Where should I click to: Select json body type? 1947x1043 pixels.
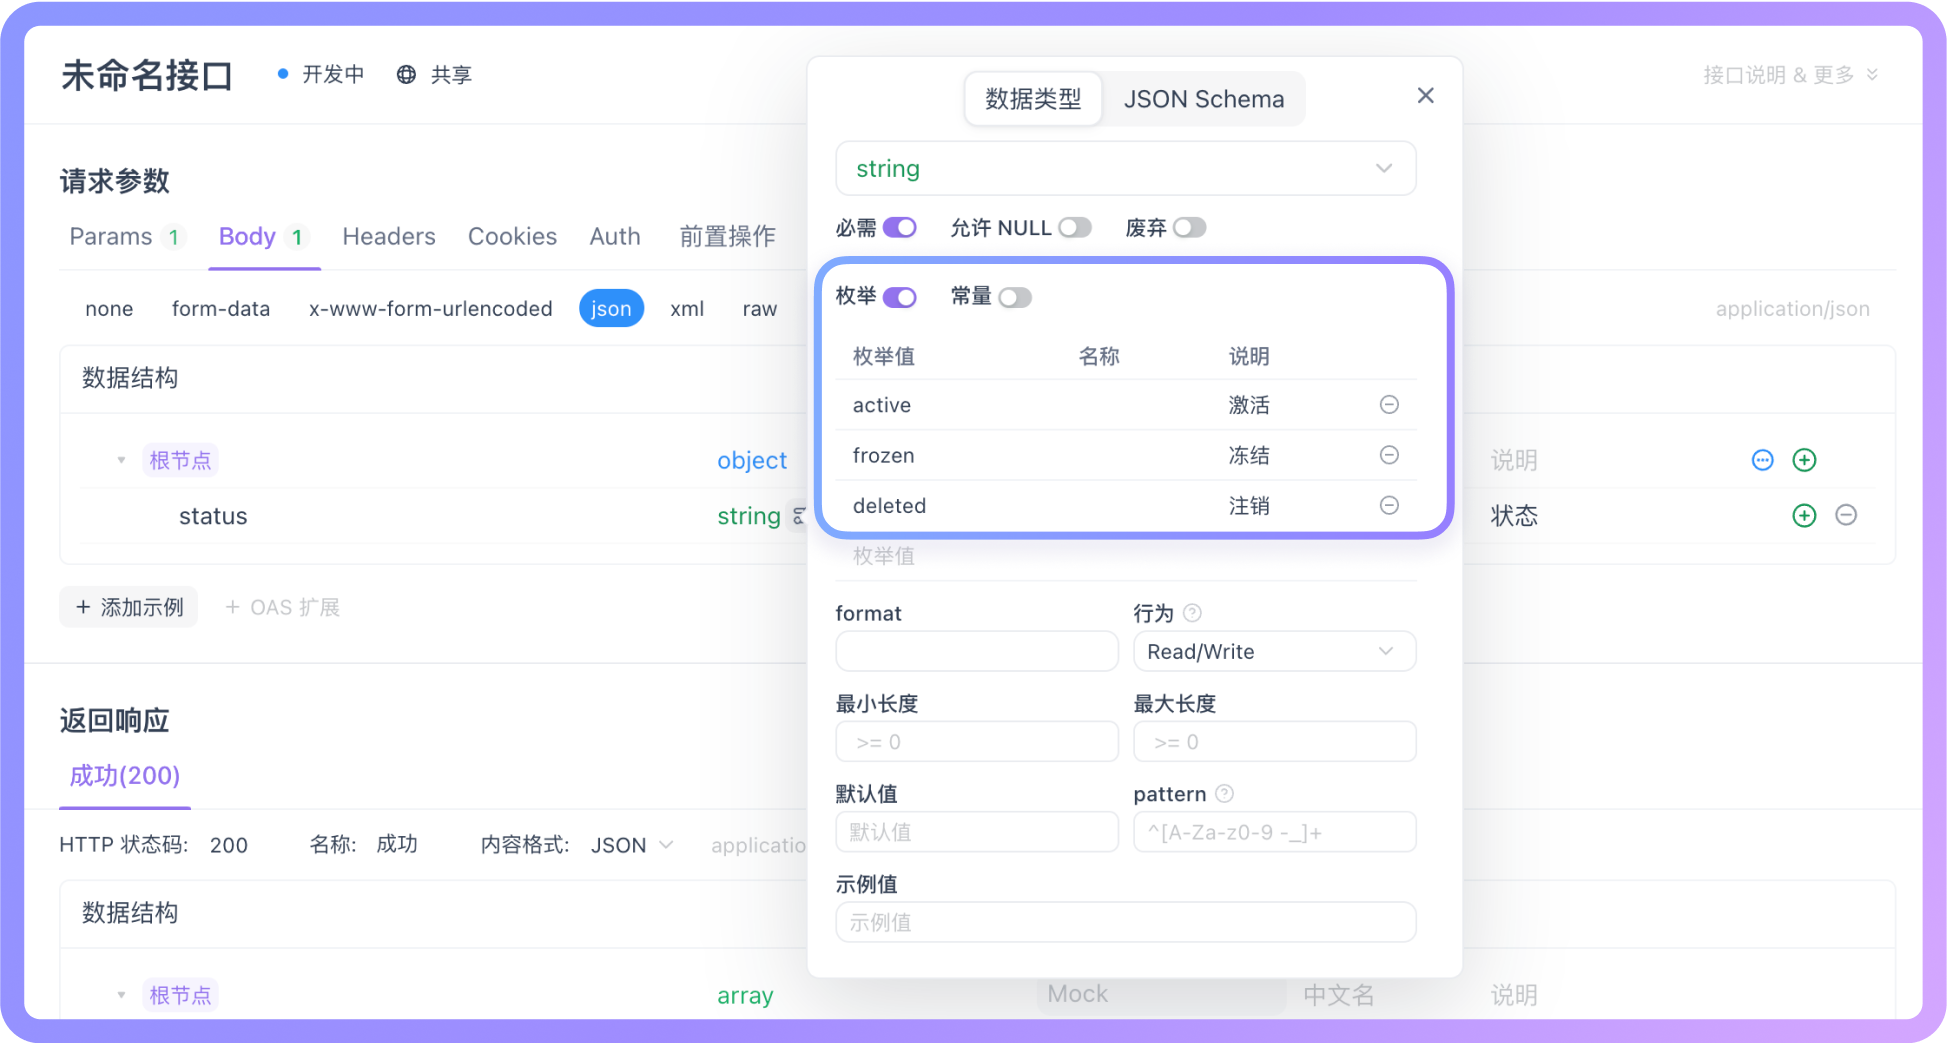click(611, 309)
